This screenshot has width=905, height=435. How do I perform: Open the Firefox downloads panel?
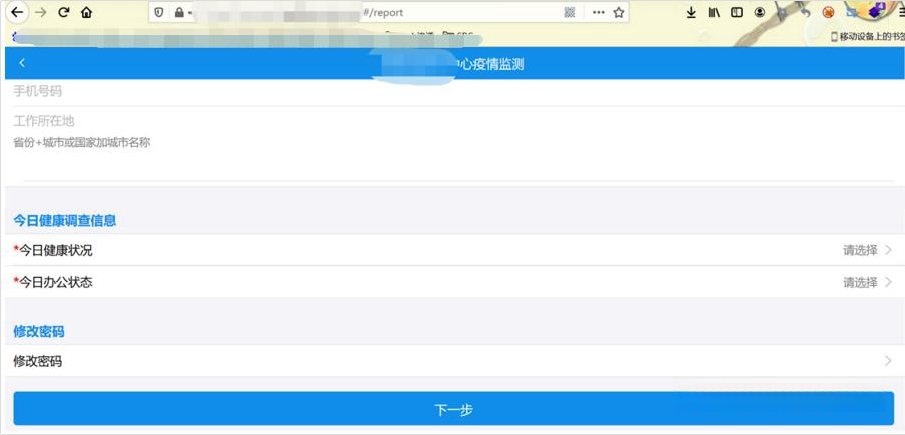691,13
